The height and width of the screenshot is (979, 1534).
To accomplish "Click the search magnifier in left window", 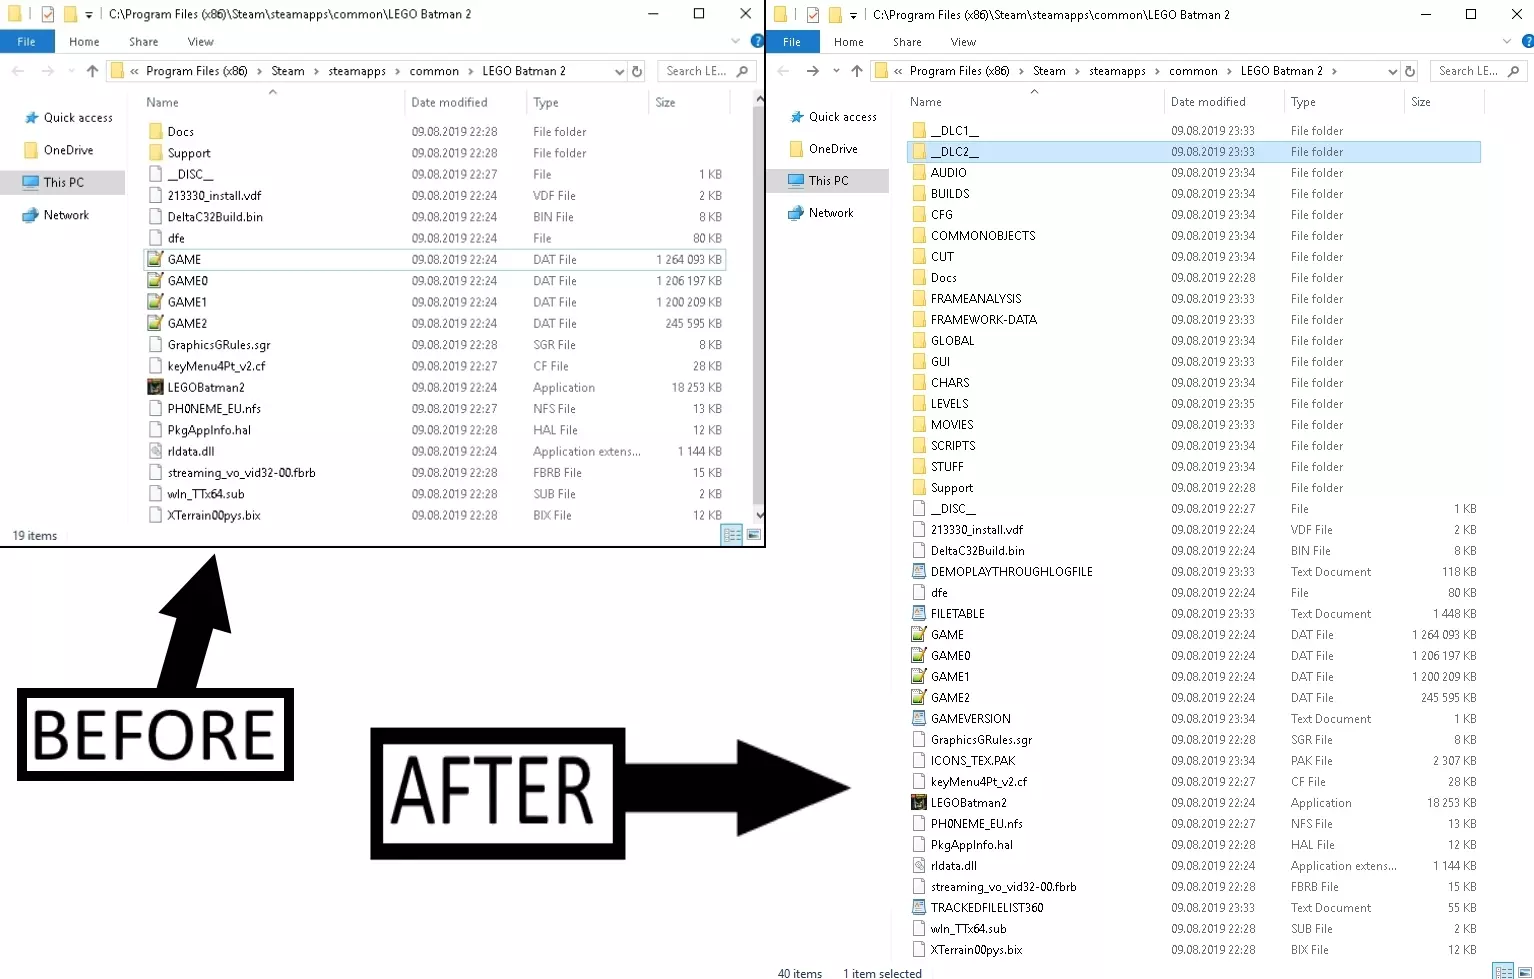I will pos(742,71).
